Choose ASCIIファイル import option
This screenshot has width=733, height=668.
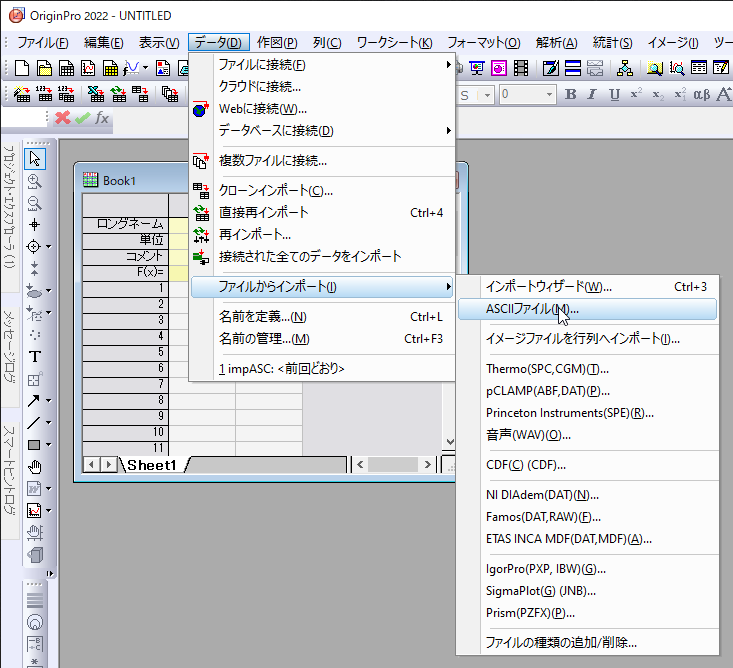[x=587, y=309]
